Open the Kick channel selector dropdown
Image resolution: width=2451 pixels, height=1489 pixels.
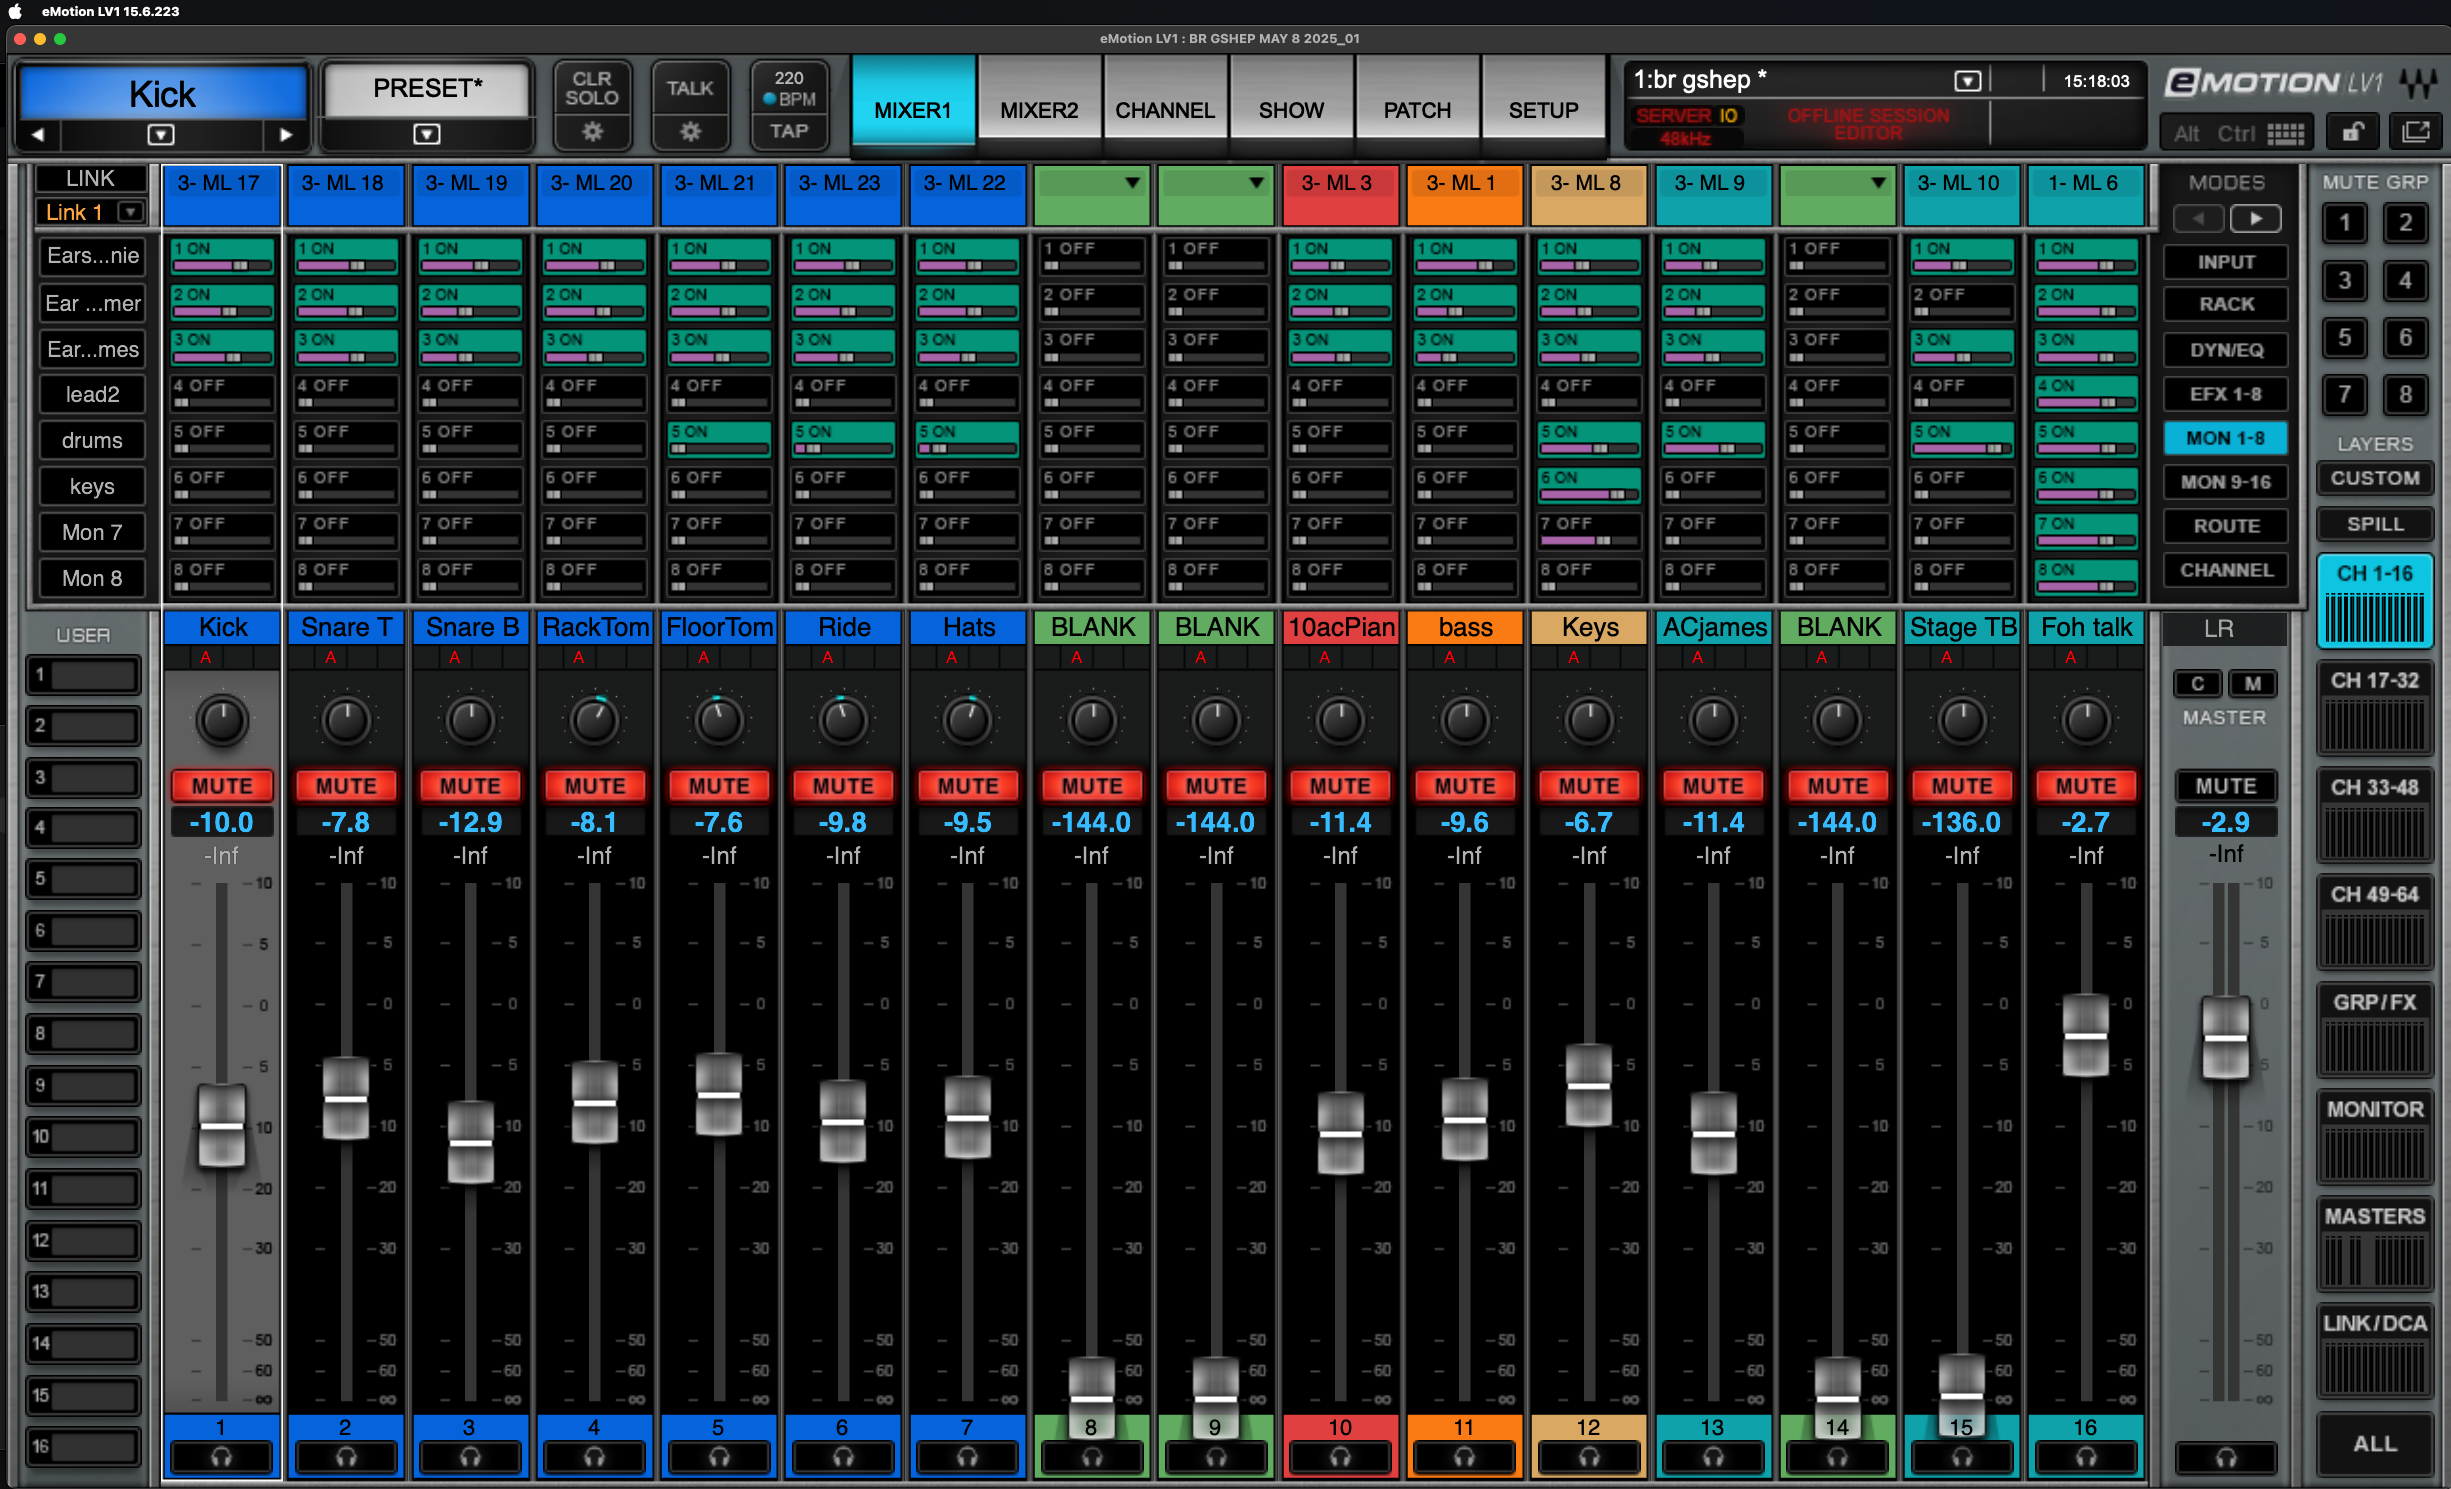click(x=161, y=134)
